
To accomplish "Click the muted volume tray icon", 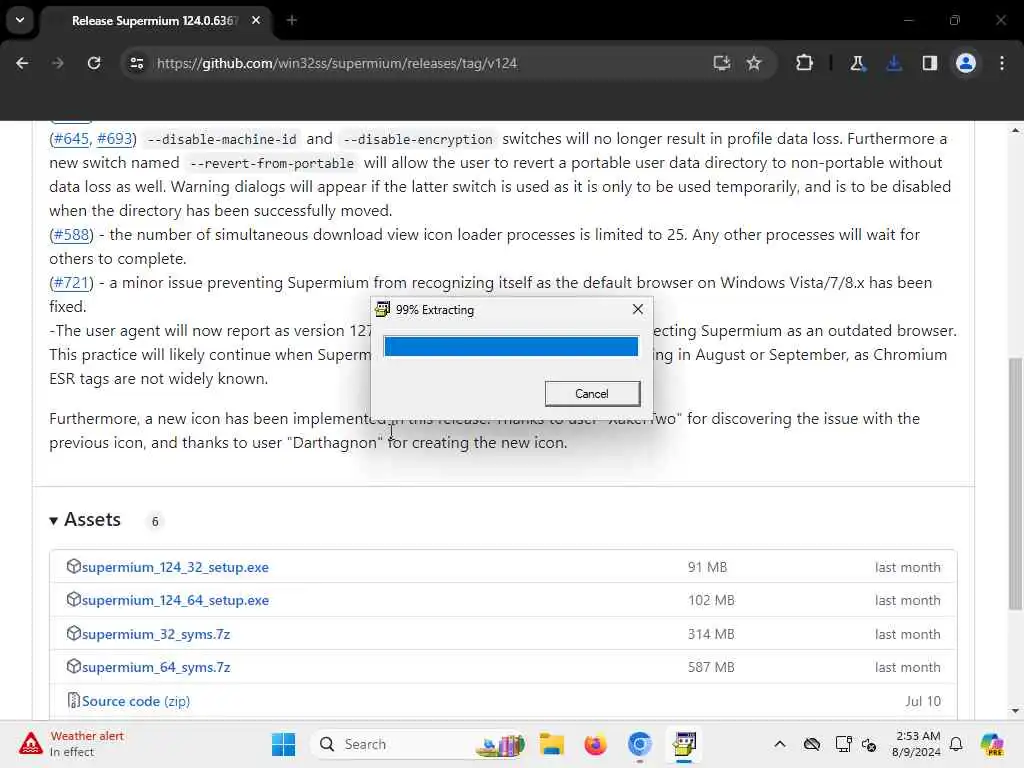I will (869, 744).
